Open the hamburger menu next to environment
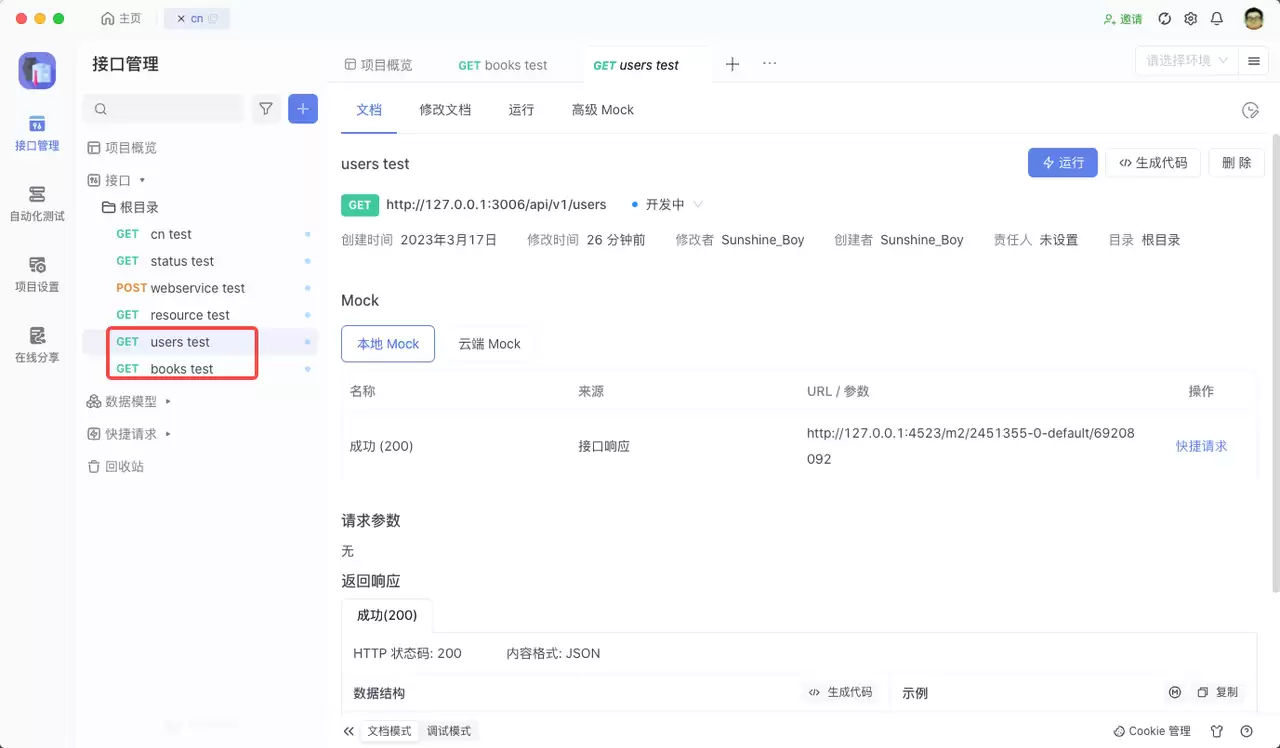The height and width of the screenshot is (748, 1280). pos(1253,61)
